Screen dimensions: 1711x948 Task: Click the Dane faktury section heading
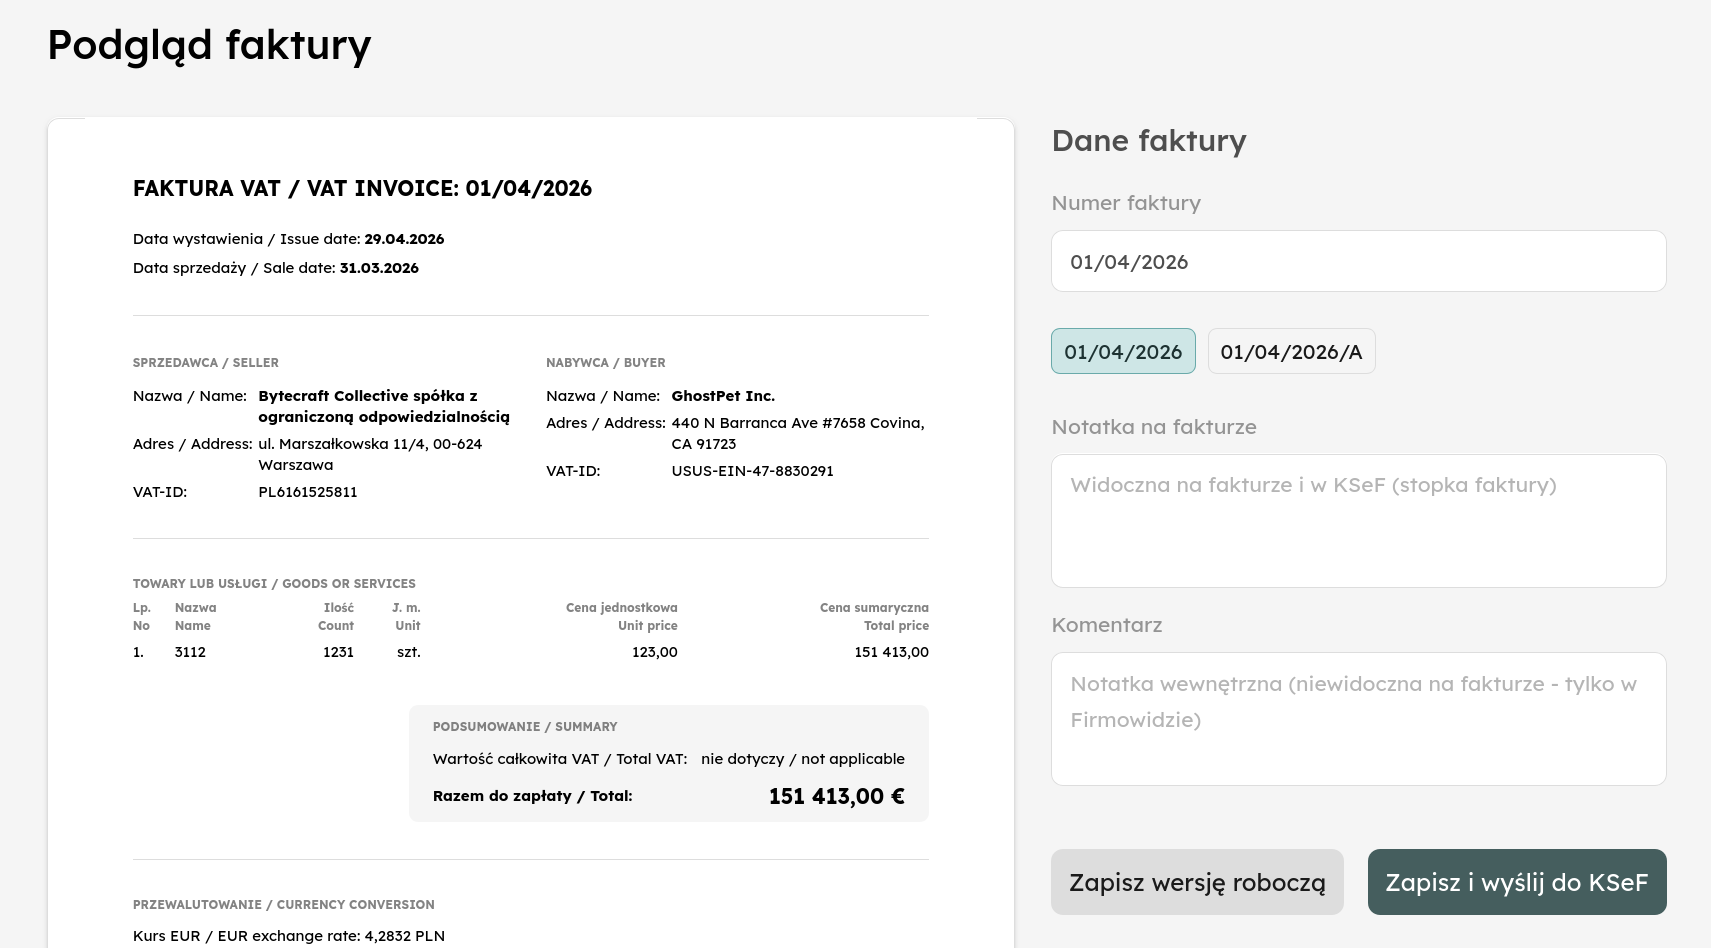pos(1149,140)
